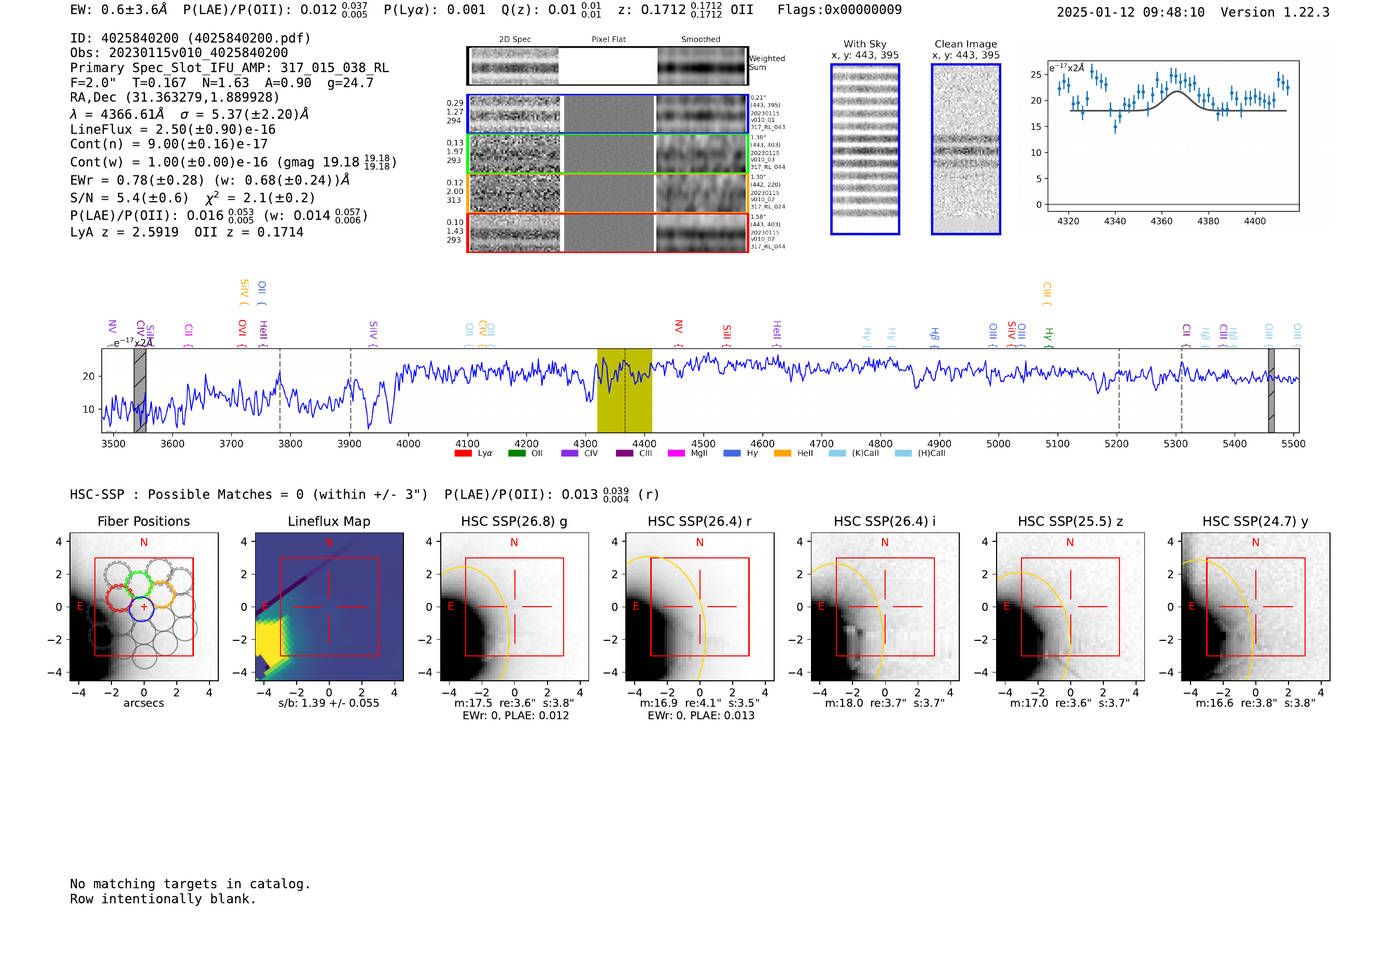
Task: Click the Gaussian fit emission line plot
Action: pos(1172,135)
